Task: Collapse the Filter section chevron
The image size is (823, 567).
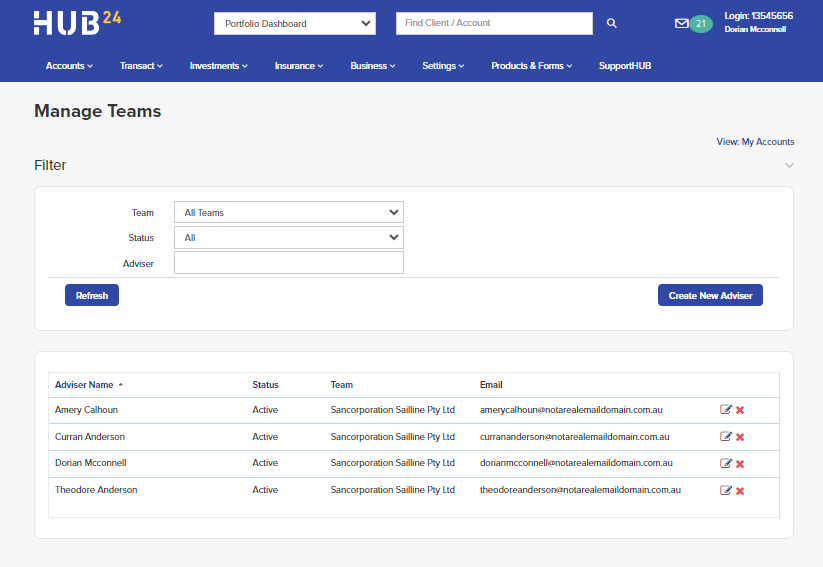Action: [x=789, y=165]
